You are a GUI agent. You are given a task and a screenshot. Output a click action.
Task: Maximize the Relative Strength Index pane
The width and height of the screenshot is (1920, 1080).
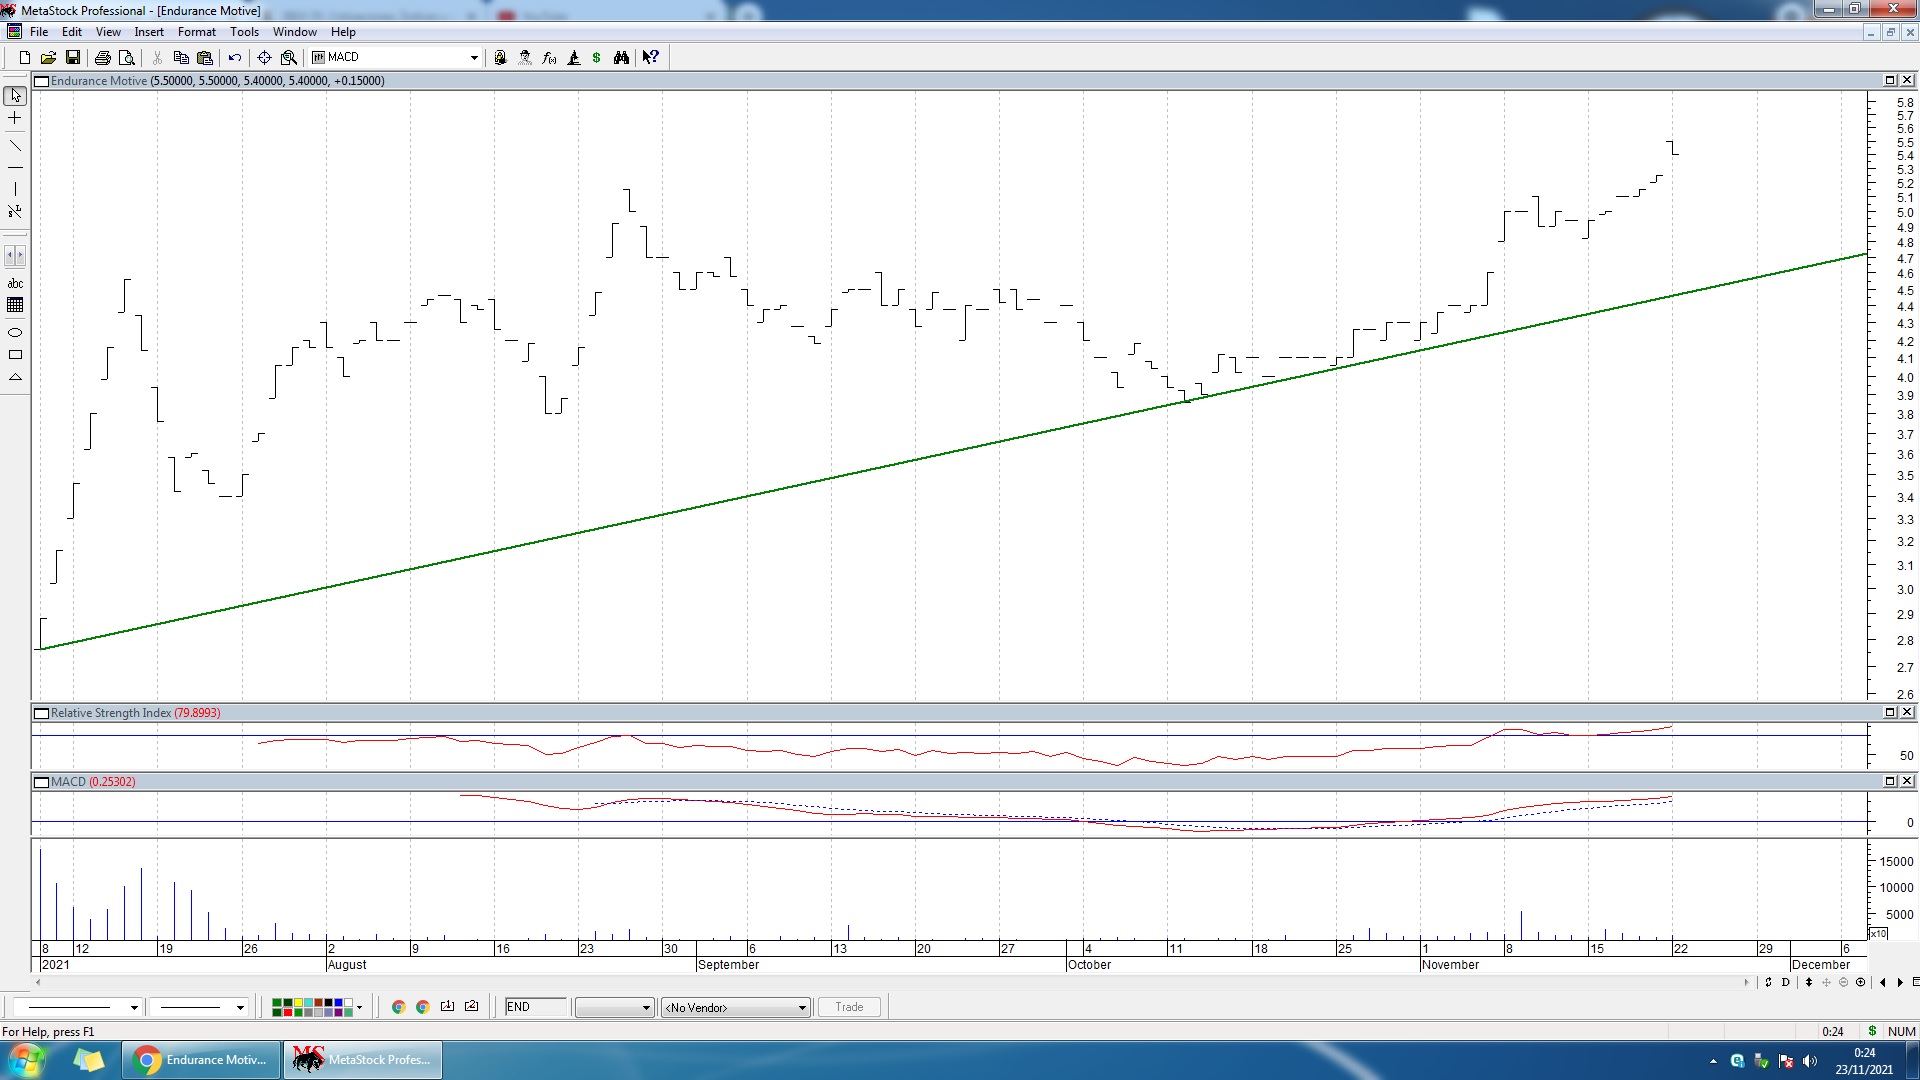click(1890, 712)
